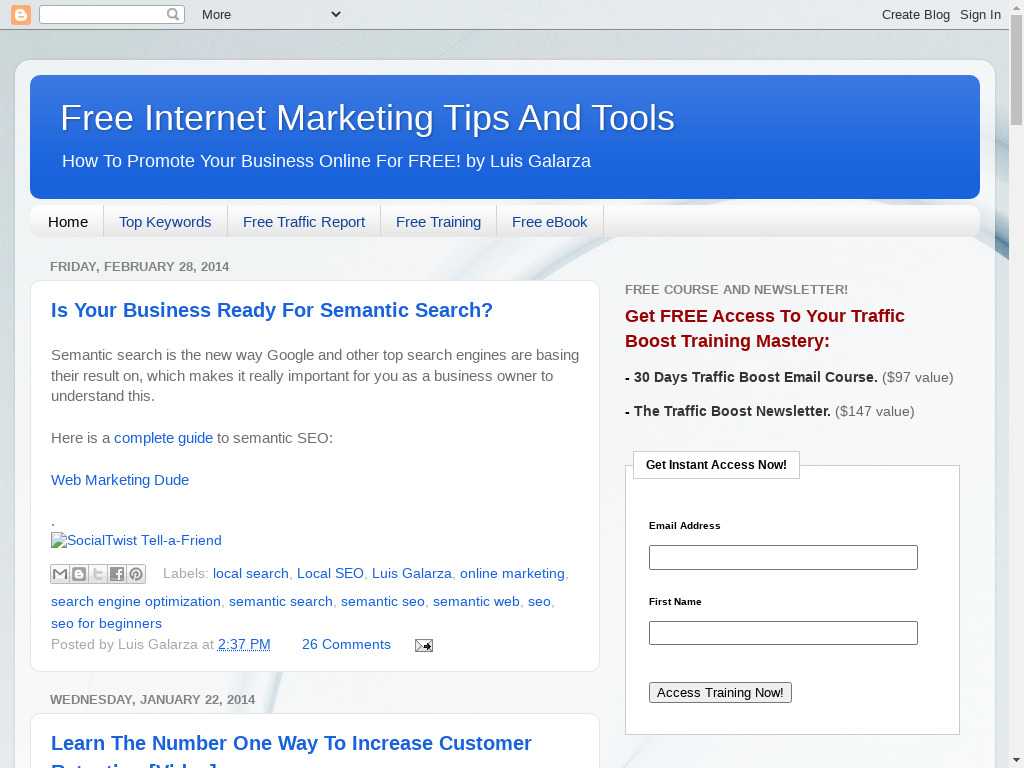The height and width of the screenshot is (768, 1024).
Task: Click the 'Wednesday, January 22, 2014' date header
Action: [x=153, y=699]
